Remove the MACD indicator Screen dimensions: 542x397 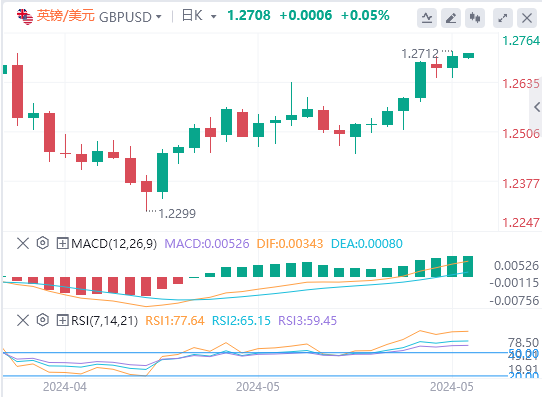(x=23, y=244)
